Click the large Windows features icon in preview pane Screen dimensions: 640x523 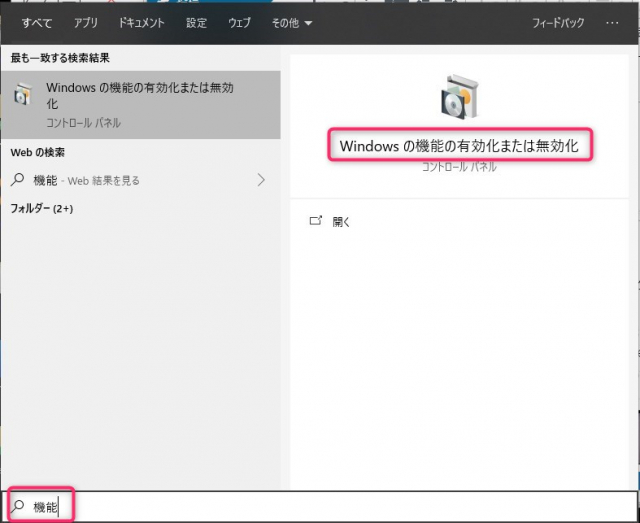(x=460, y=97)
